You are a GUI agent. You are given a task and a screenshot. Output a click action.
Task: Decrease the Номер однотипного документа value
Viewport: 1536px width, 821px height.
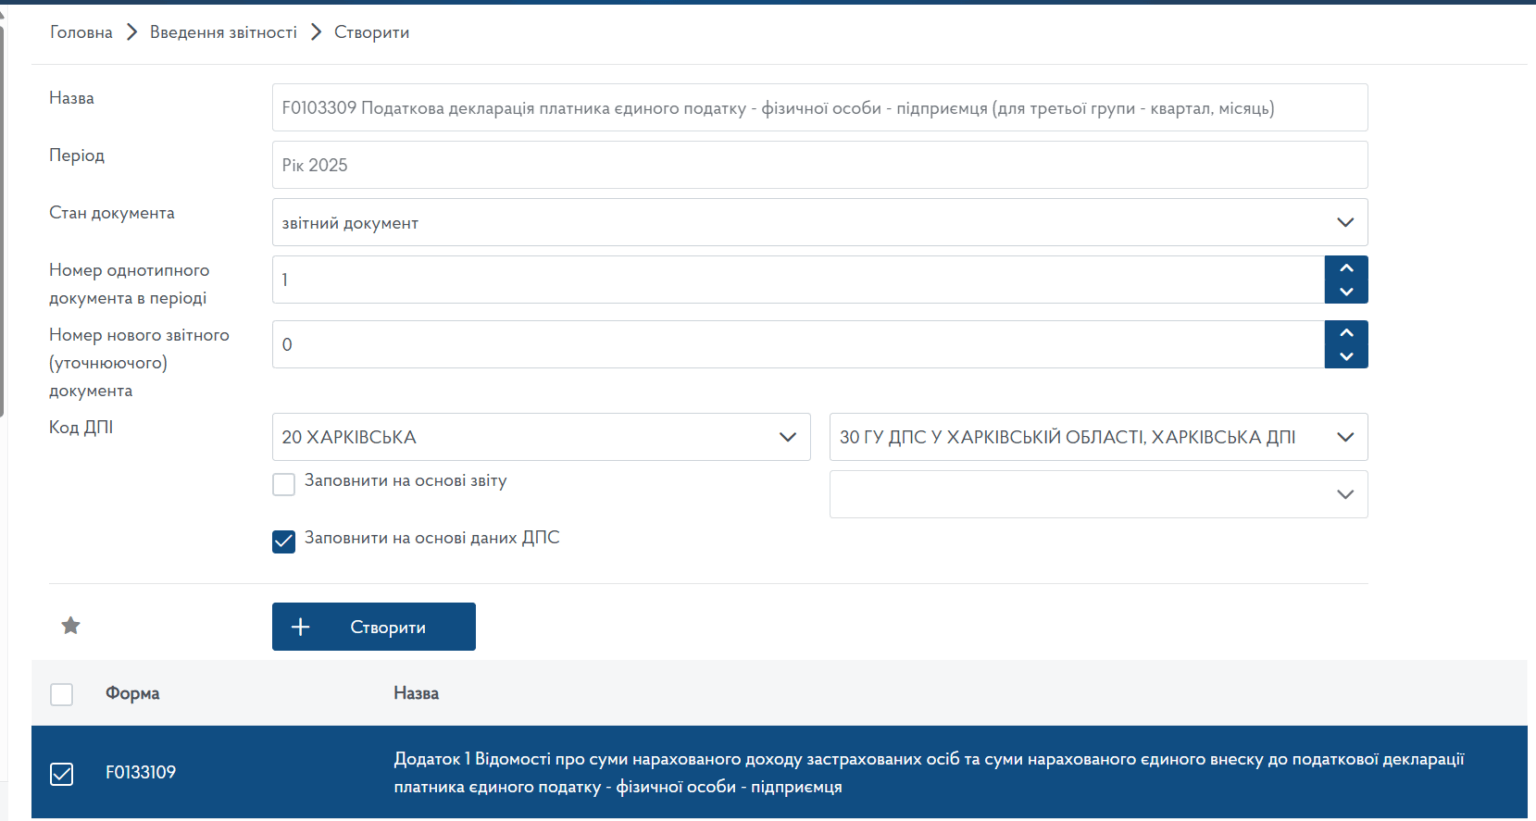tap(1346, 292)
